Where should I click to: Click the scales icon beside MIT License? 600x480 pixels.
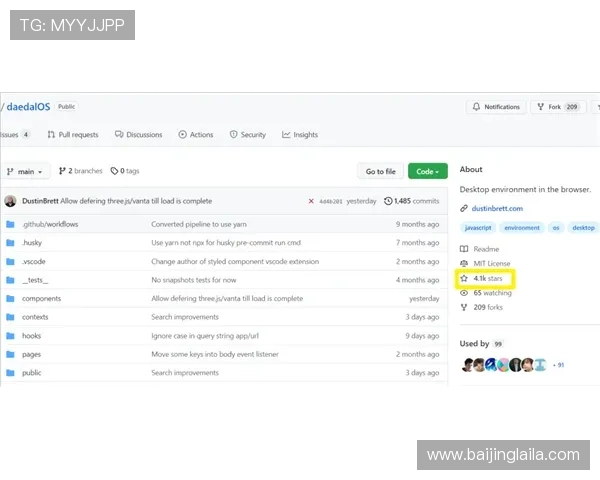click(x=464, y=264)
